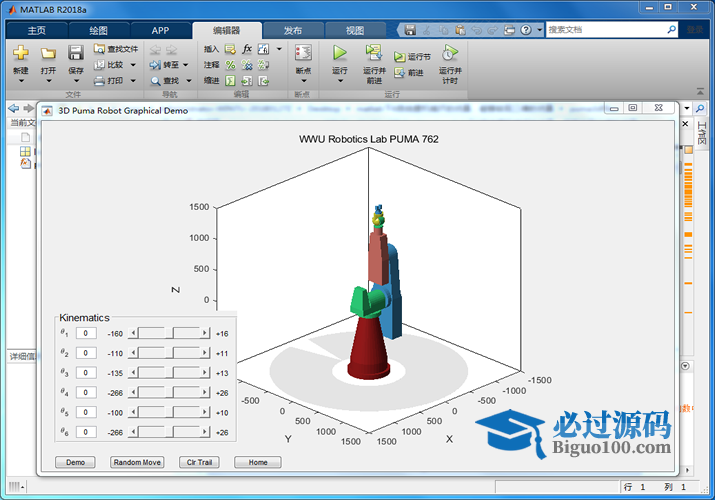
Task: Open the 打印 dropdown arrow
Action: coord(133,81)
